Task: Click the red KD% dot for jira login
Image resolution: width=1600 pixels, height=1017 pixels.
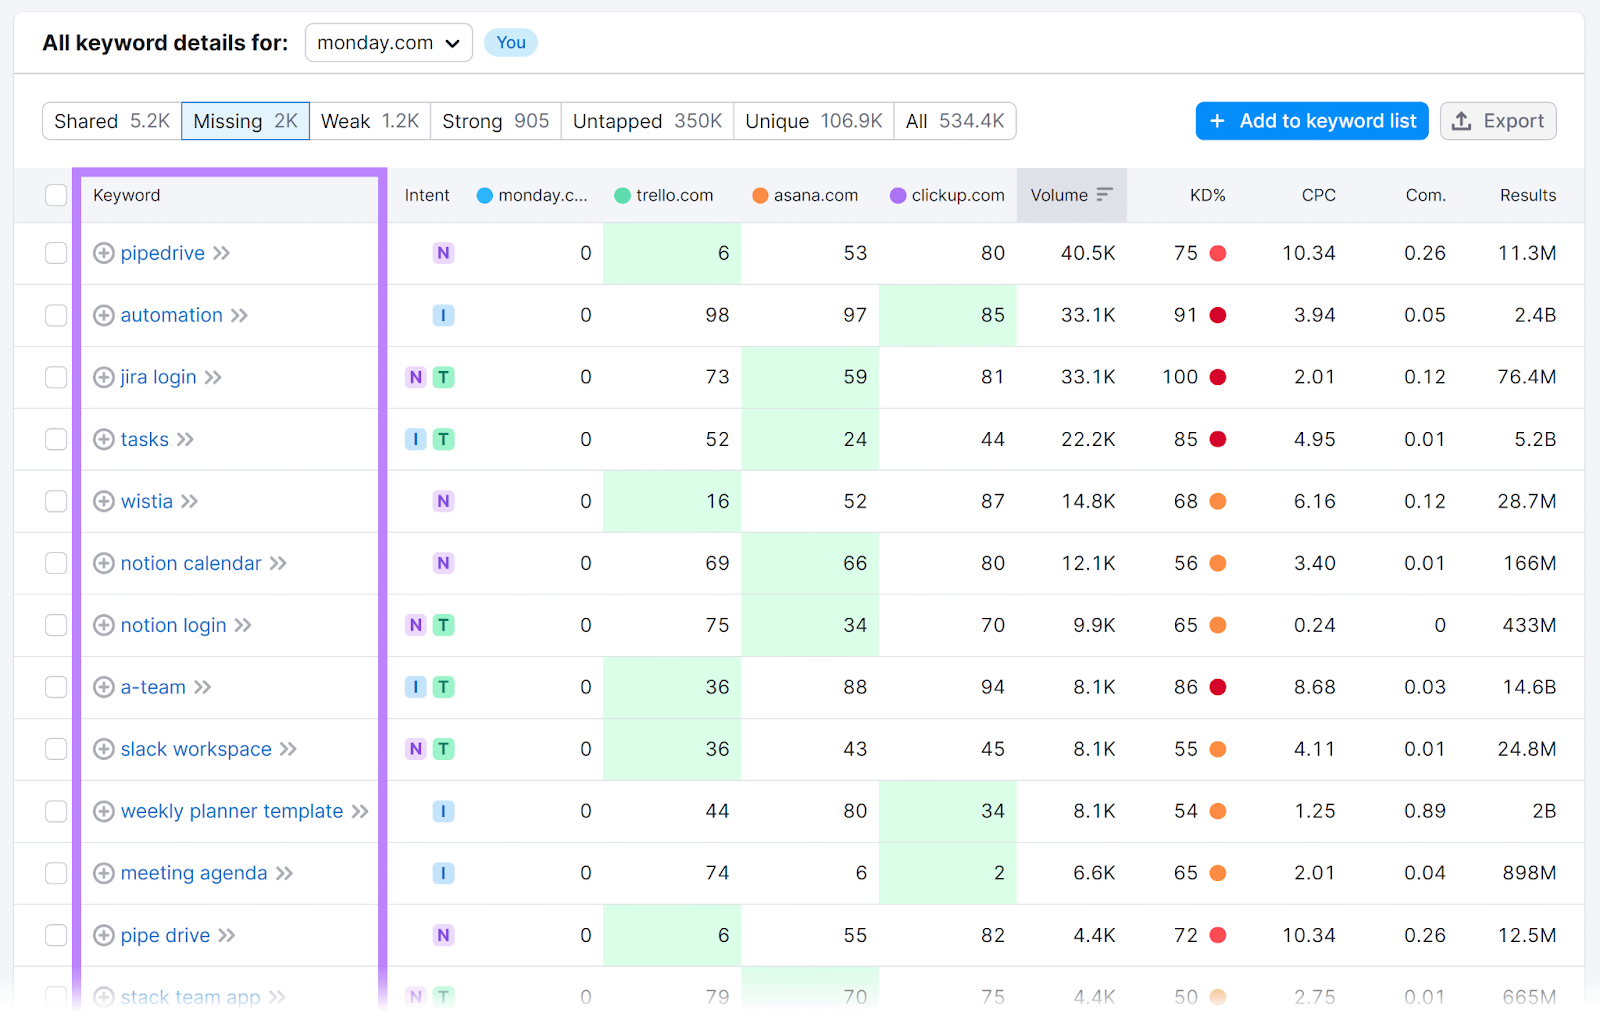Action: pyautogui.click(x=1217, y=377)
